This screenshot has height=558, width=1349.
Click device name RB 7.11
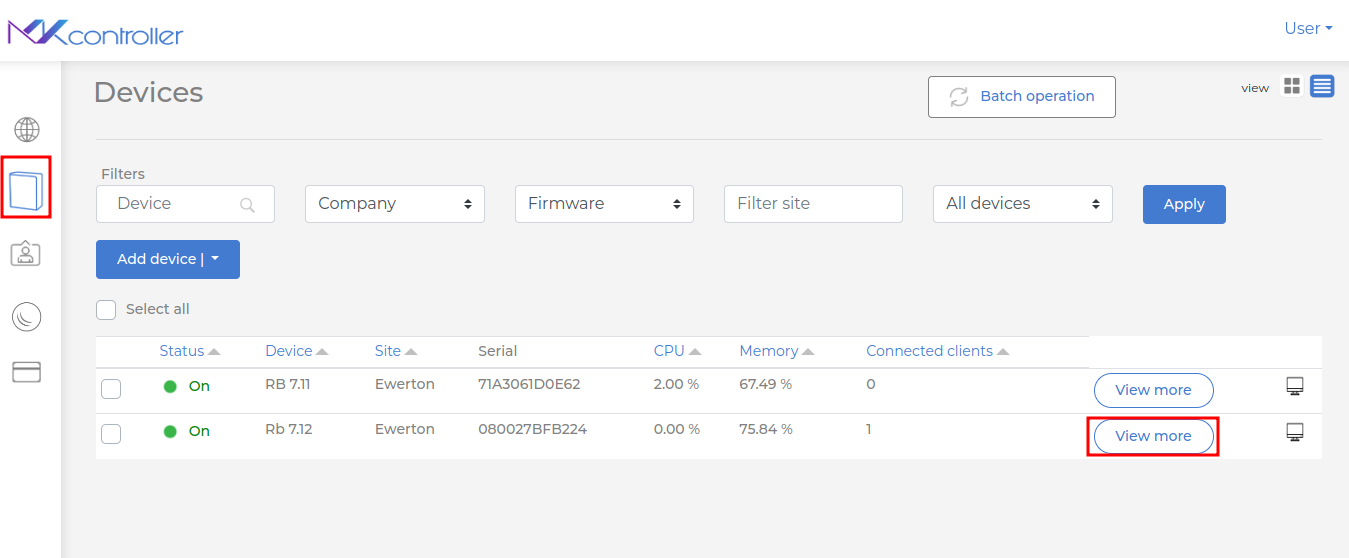pyautogui.click(x=288, y=384)
